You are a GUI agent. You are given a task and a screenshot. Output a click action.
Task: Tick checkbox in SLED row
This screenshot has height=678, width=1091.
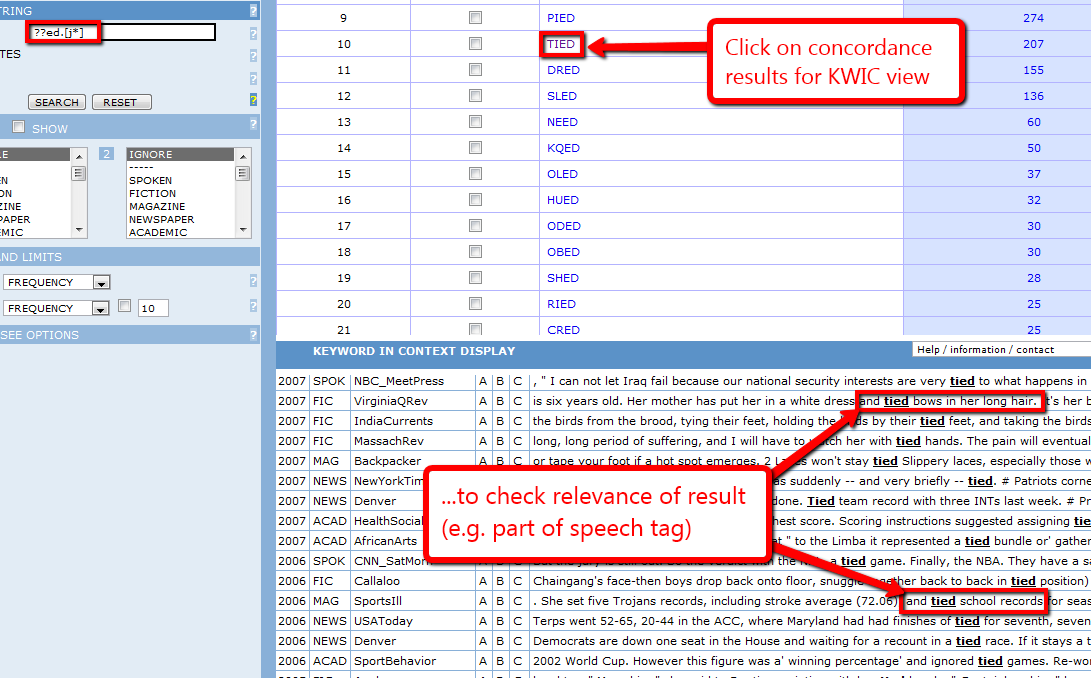[475, 95]
